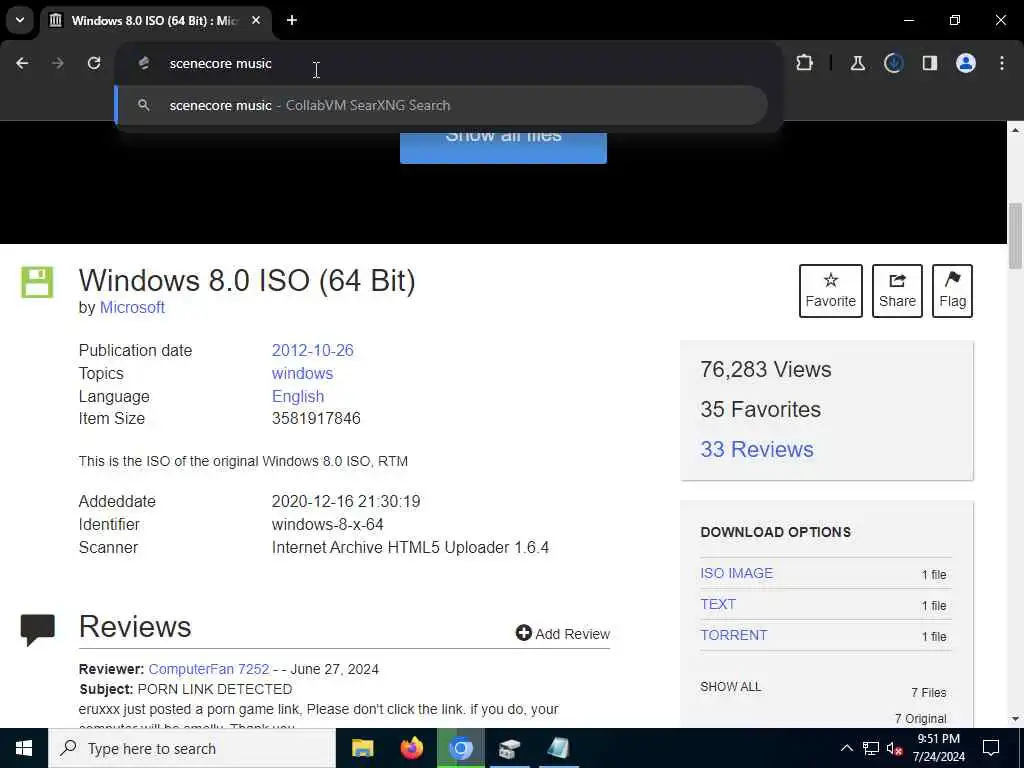Select the '35 Favorites' text

coord(760,409)
